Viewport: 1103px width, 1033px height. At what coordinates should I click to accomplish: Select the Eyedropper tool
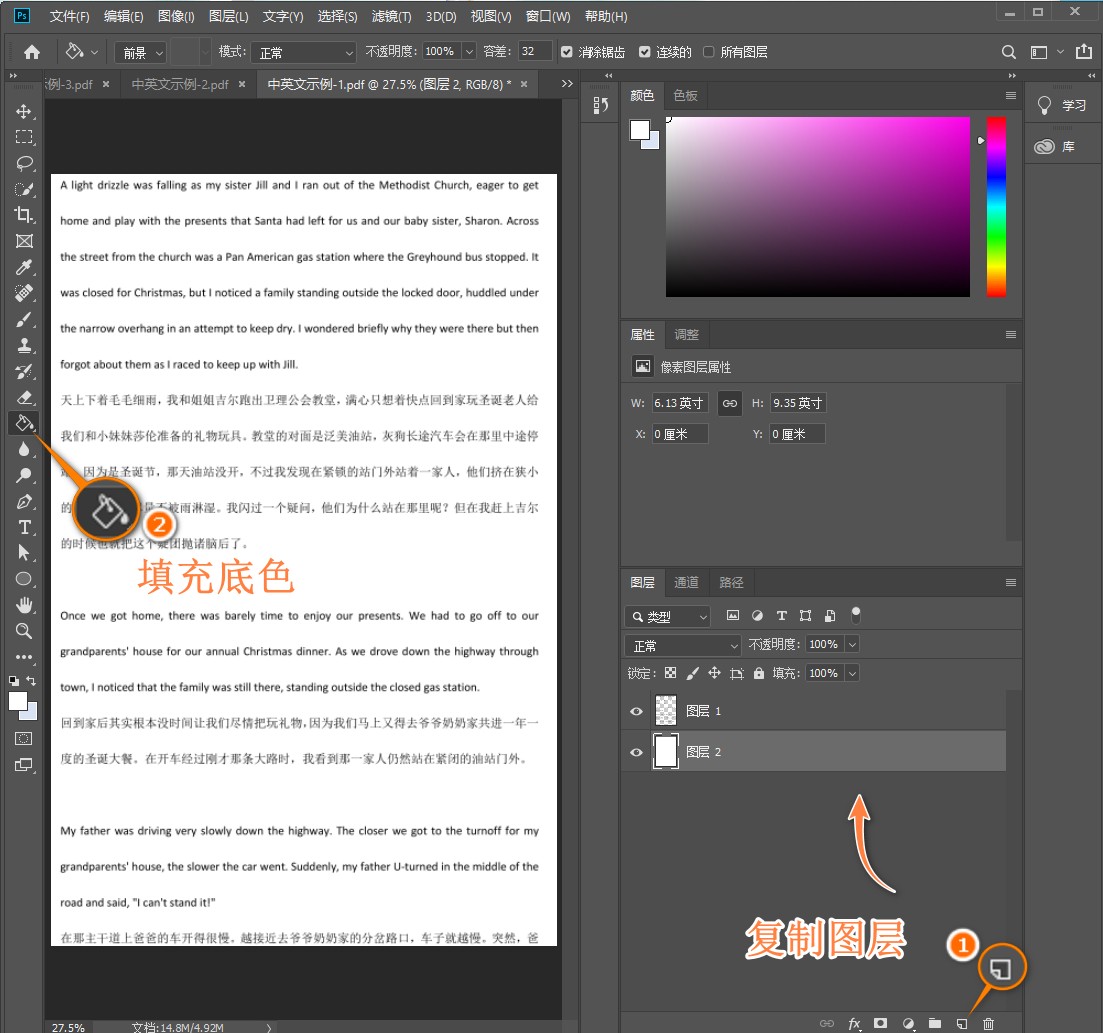tap(25, 267)
